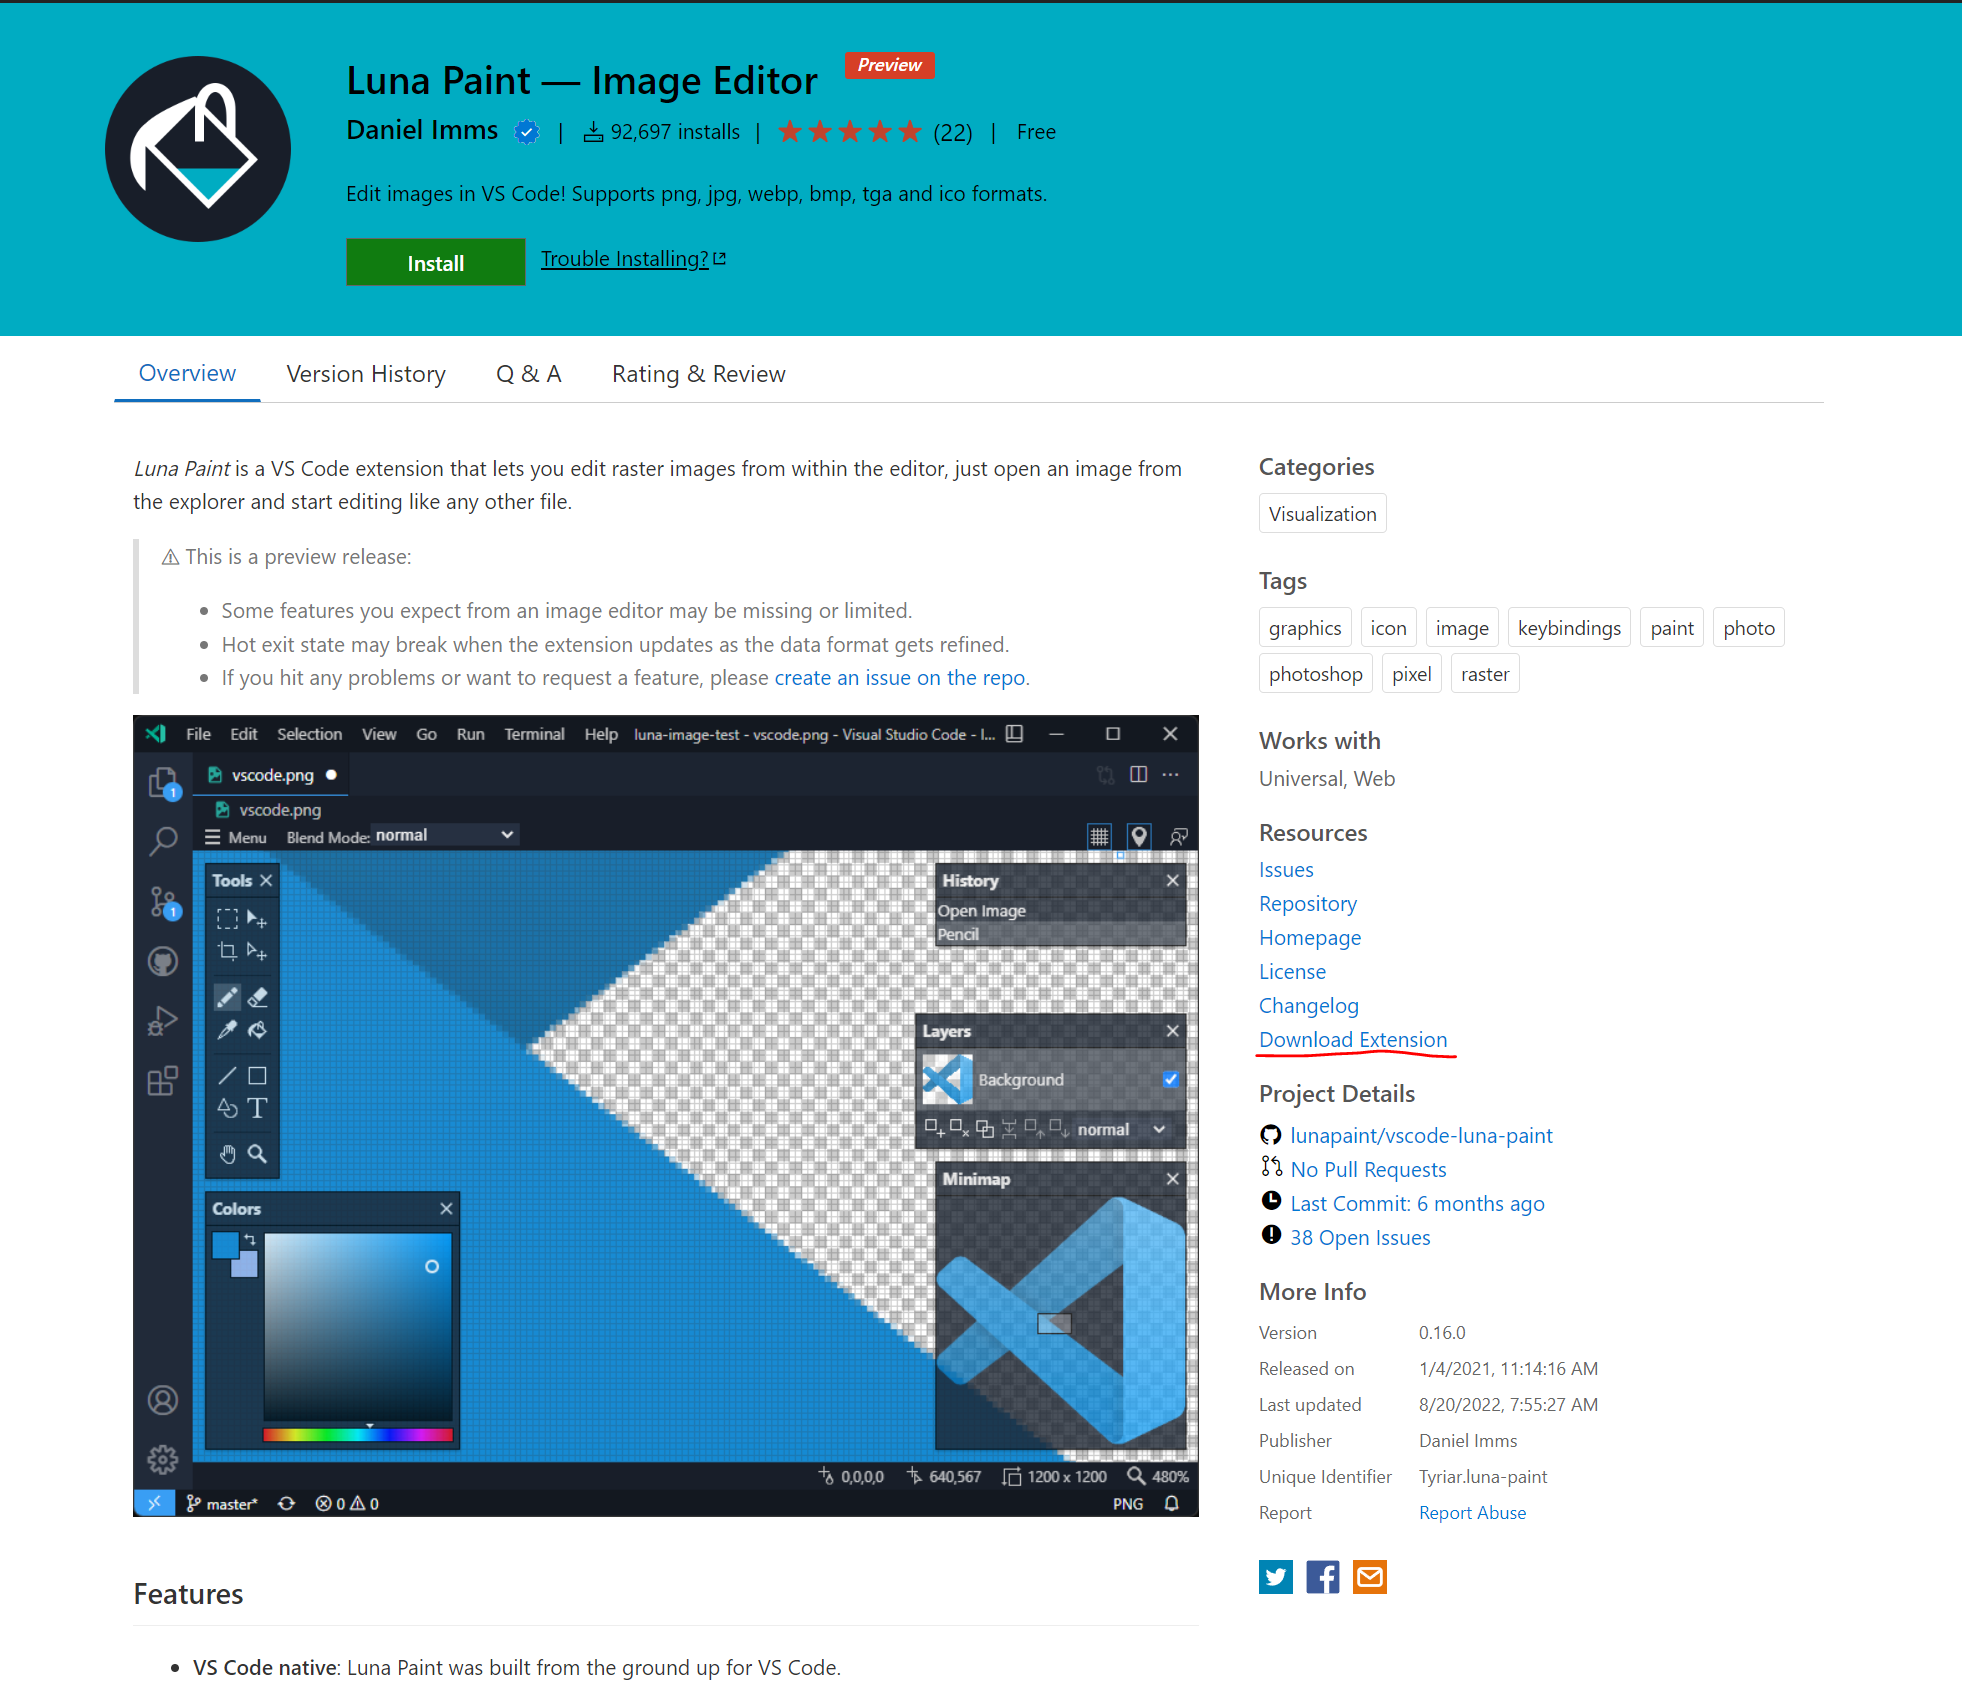
Task: Open the hamburger Menu in Luna Paint editor
Action: point(236,837)
